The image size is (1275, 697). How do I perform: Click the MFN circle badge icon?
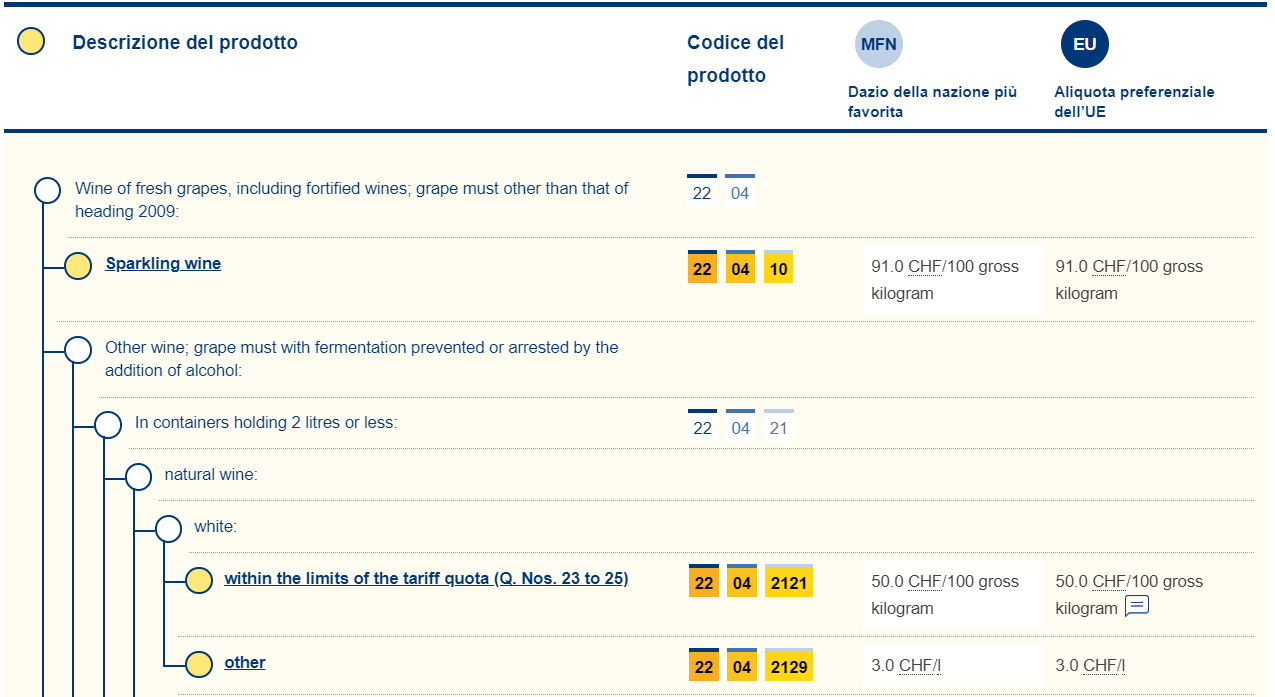click(879, 44)
